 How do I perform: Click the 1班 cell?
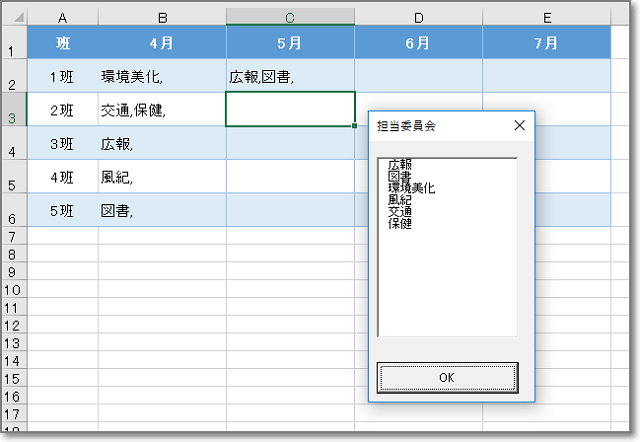pos(62,76)
